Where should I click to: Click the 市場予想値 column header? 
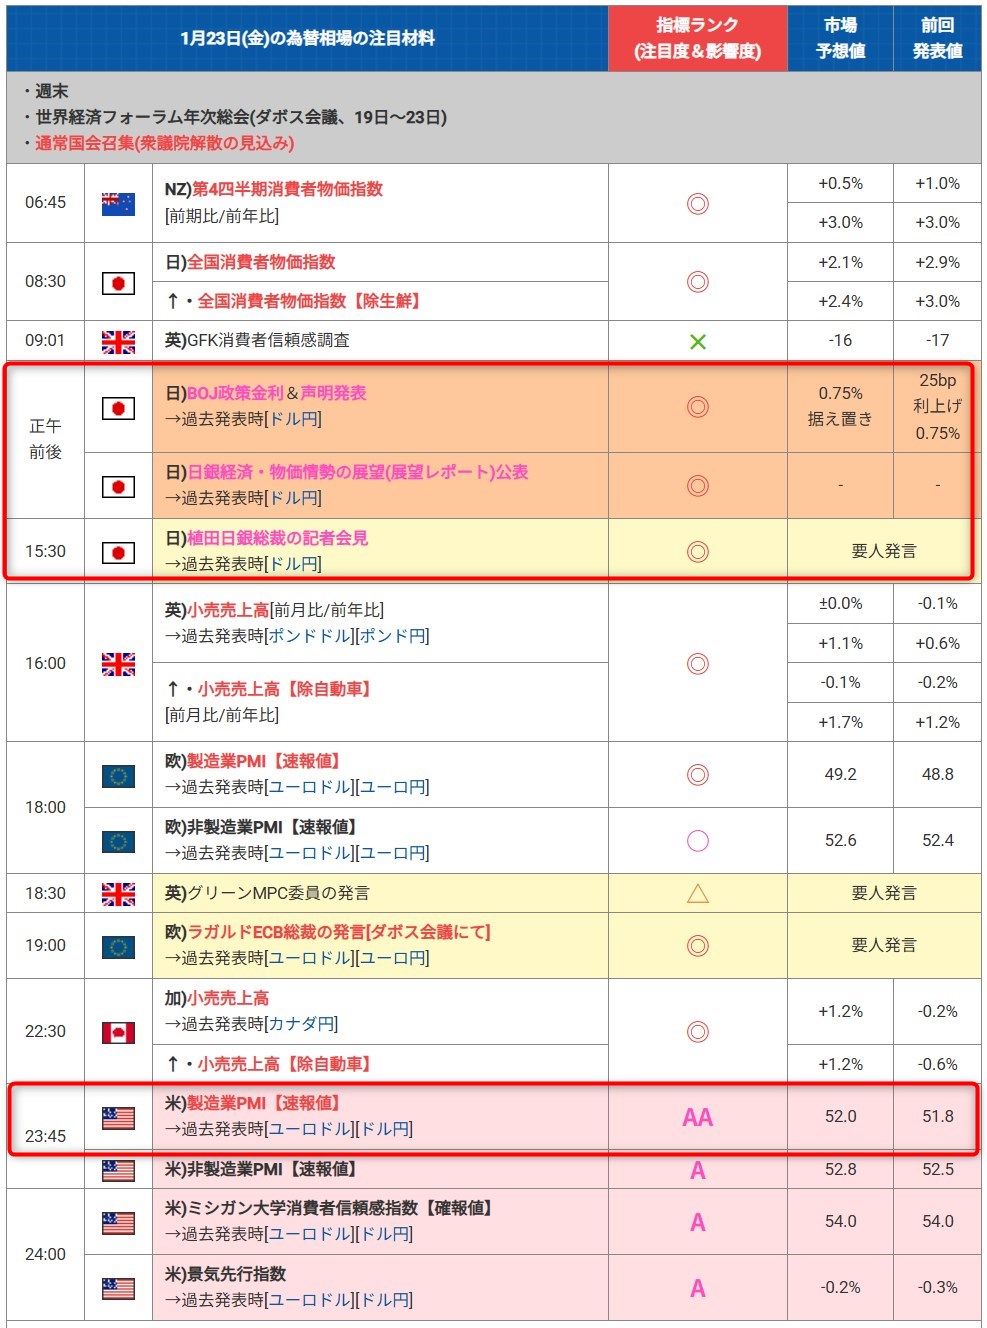(x=840, y=38)
